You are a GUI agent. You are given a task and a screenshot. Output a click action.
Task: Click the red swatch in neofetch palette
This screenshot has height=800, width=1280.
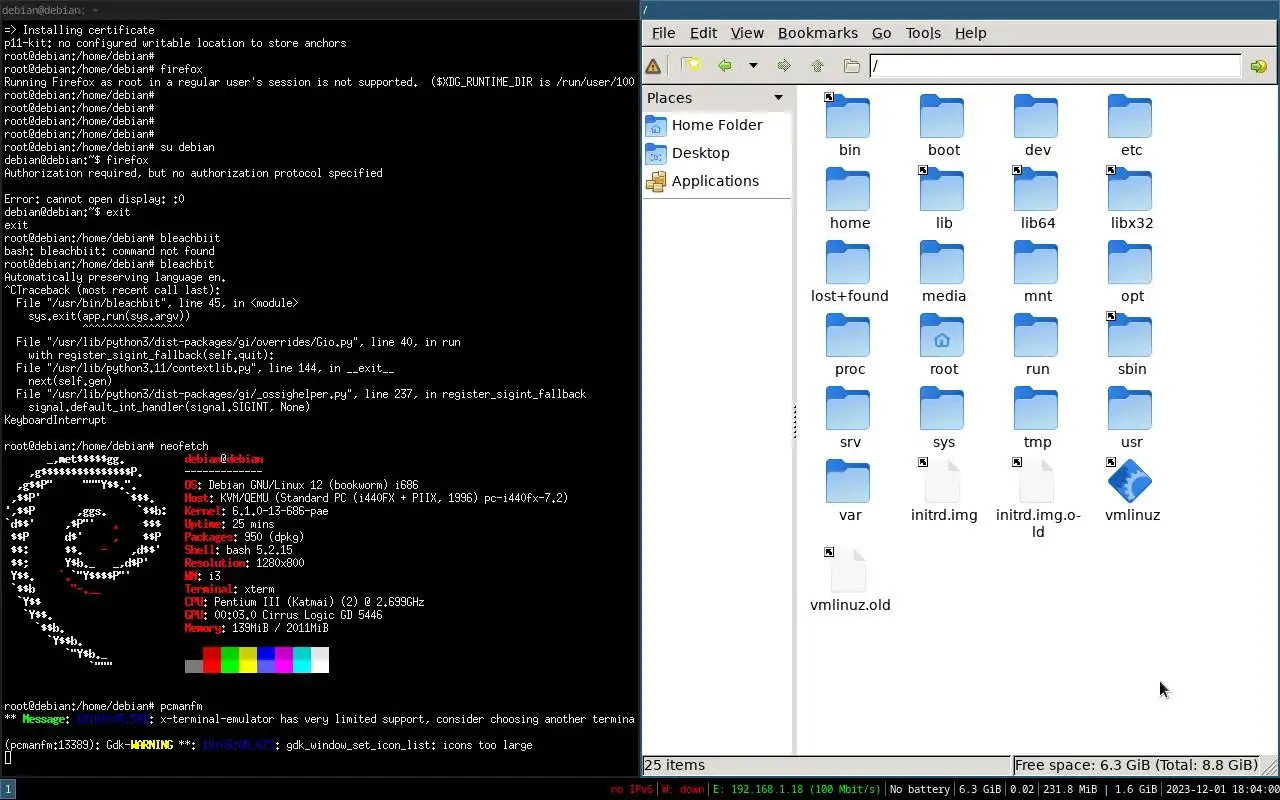[x=211, y=660]
